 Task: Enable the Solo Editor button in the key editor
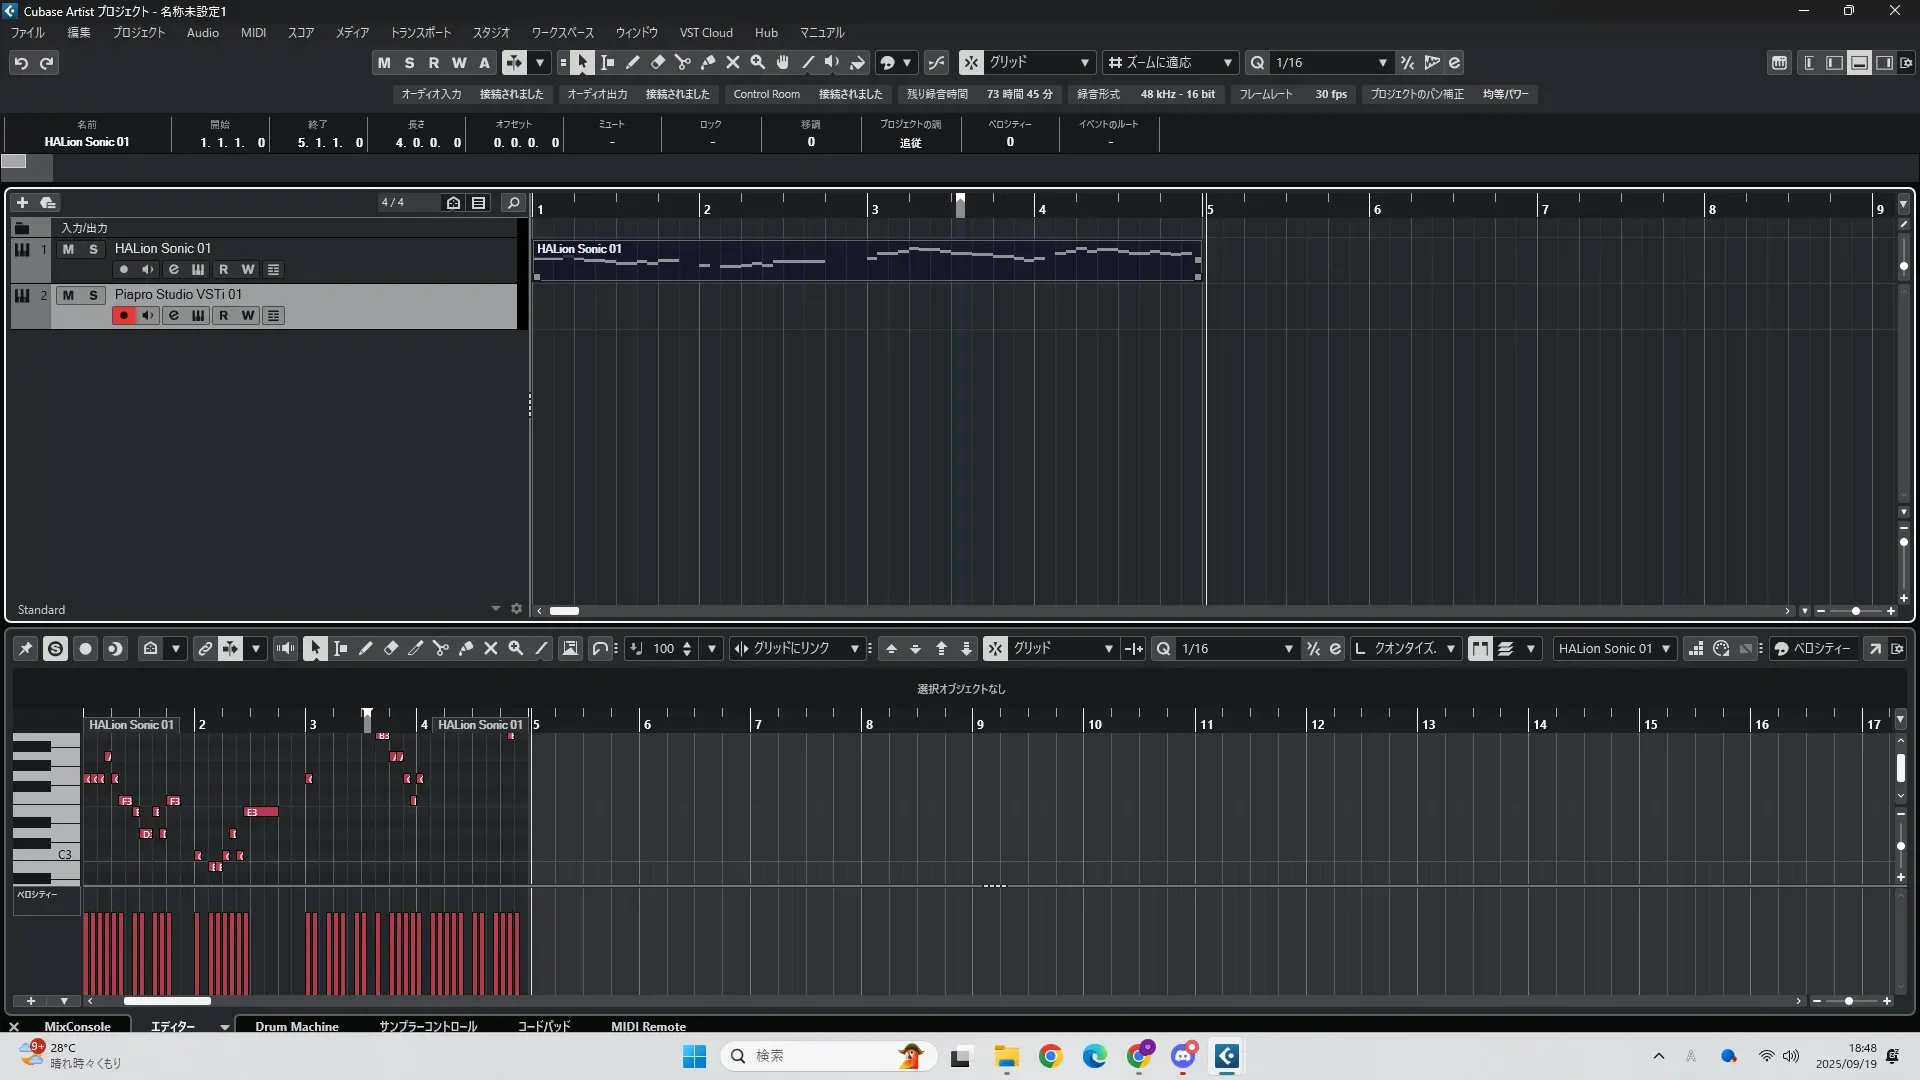pos(55,648)
